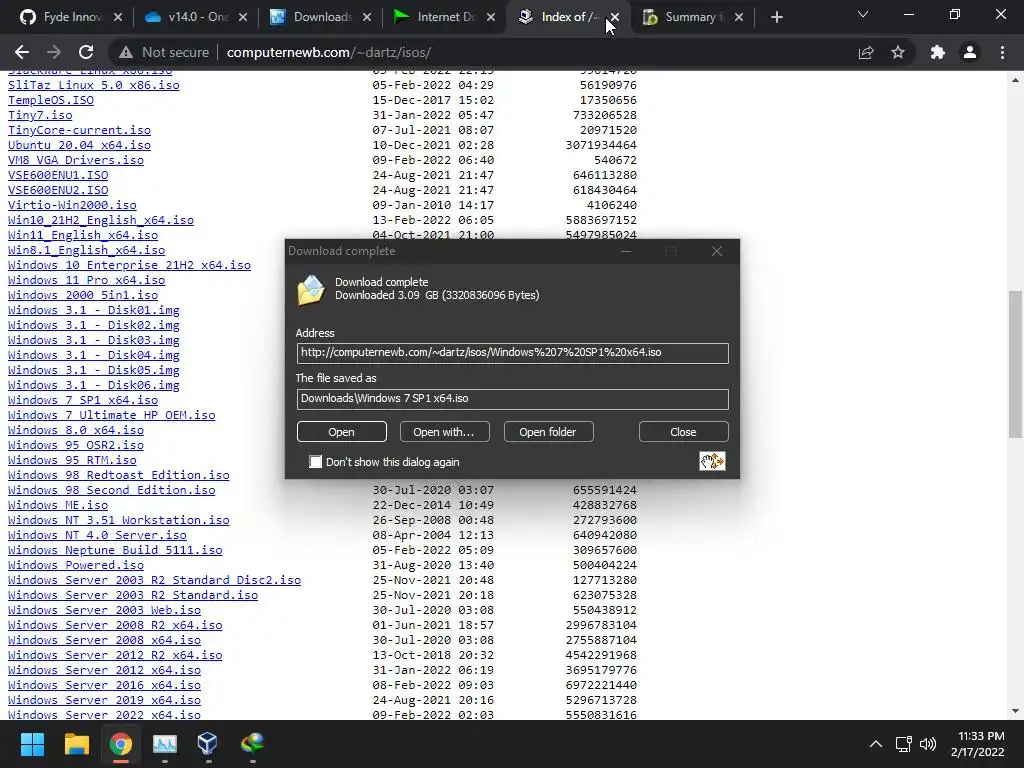Open a new tab with plus button
The width and height of the screenshot is (1024, 768).
click(x=776, y=17)
